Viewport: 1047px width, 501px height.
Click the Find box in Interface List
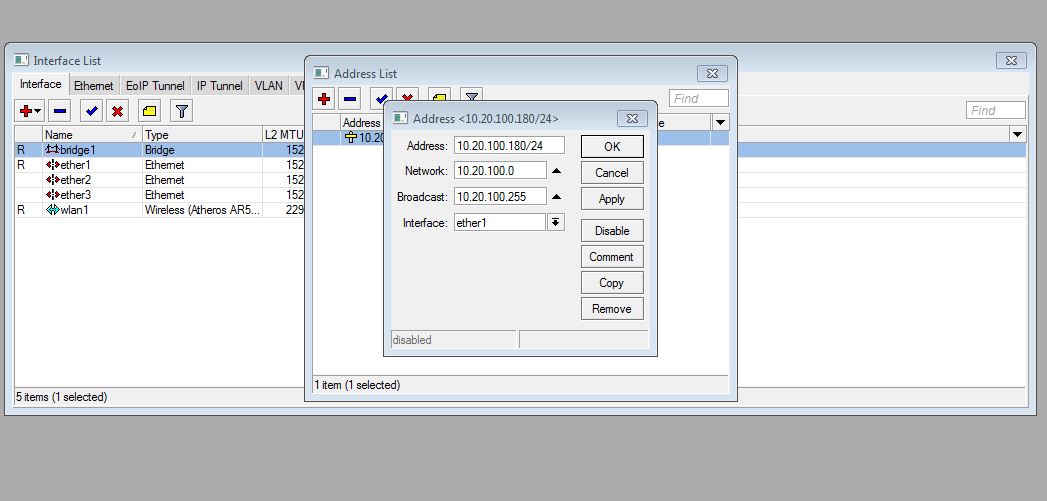click(x=996, y=110)
